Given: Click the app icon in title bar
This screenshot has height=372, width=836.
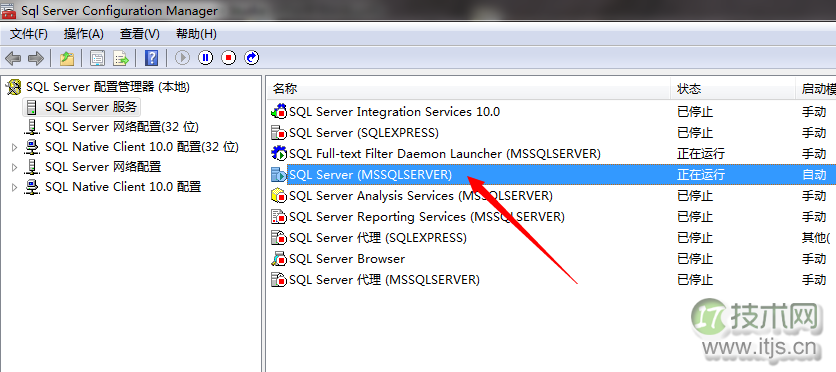Looking at the screenshot, I should pyautogui.click(x=9, y=10).
